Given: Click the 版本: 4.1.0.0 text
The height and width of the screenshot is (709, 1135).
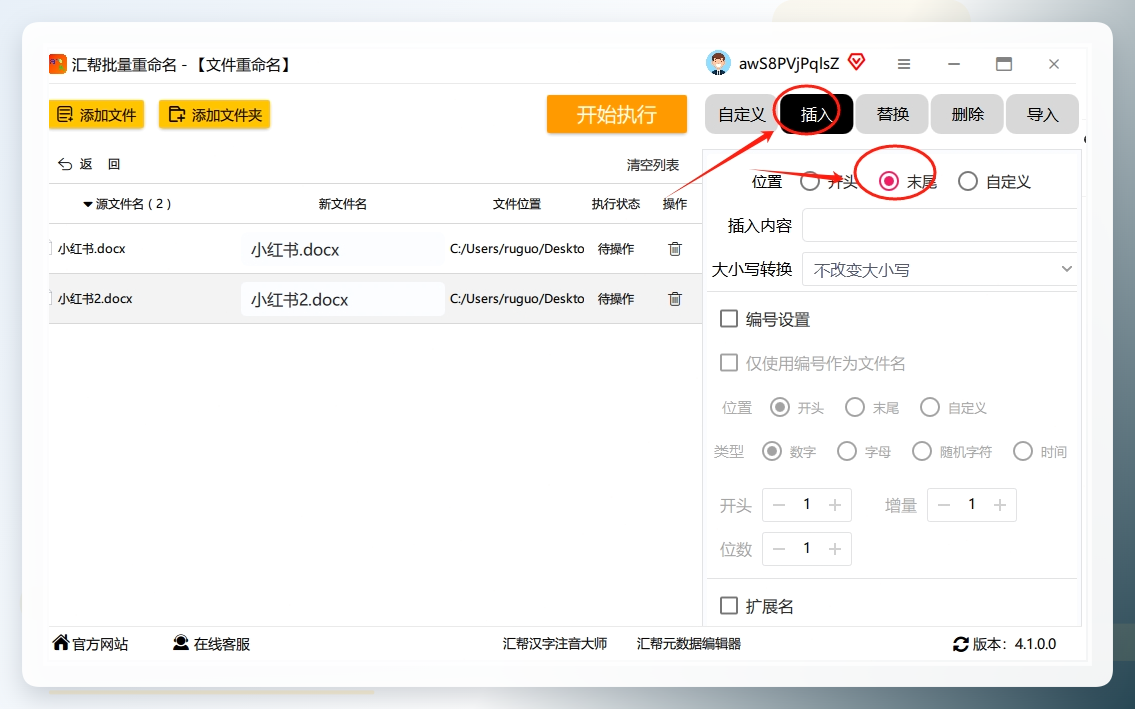Looking at the screenshot, I should (x=1014, y=644).
